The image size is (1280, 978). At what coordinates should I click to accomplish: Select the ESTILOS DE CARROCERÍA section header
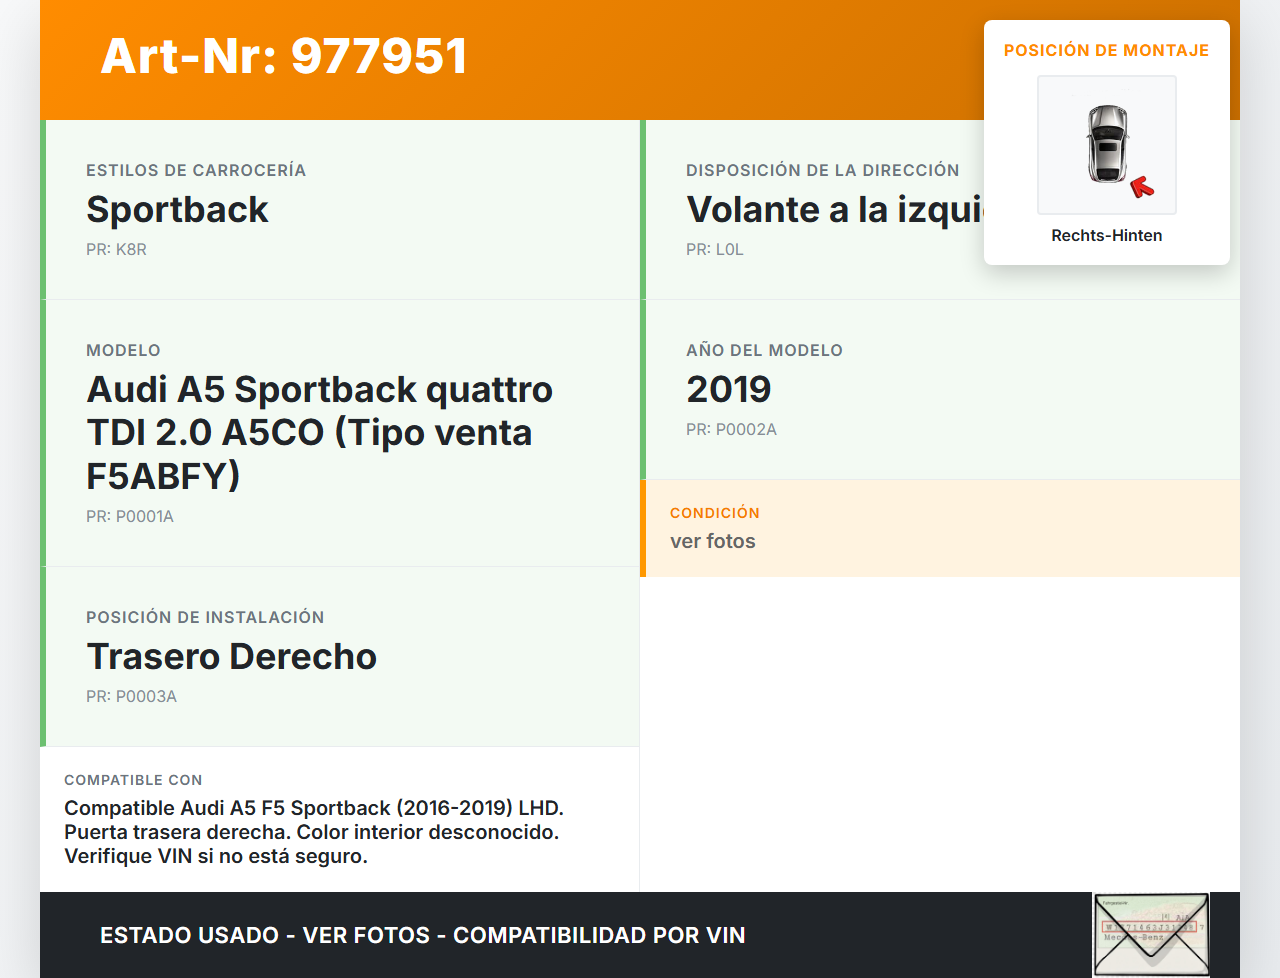point(196,170)
